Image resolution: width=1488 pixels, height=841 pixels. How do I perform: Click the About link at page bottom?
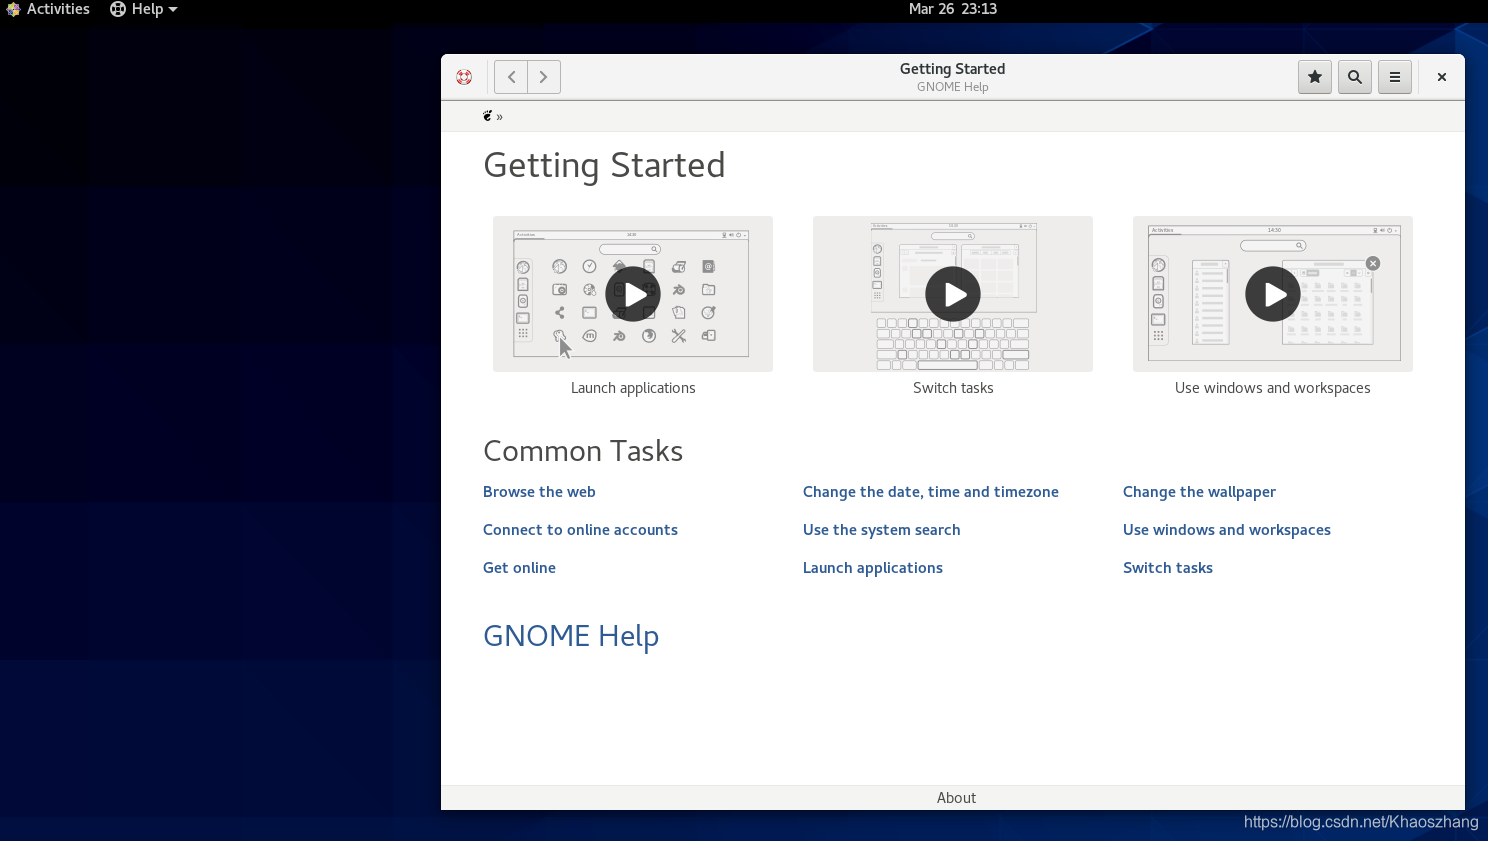tap(956, 798)
